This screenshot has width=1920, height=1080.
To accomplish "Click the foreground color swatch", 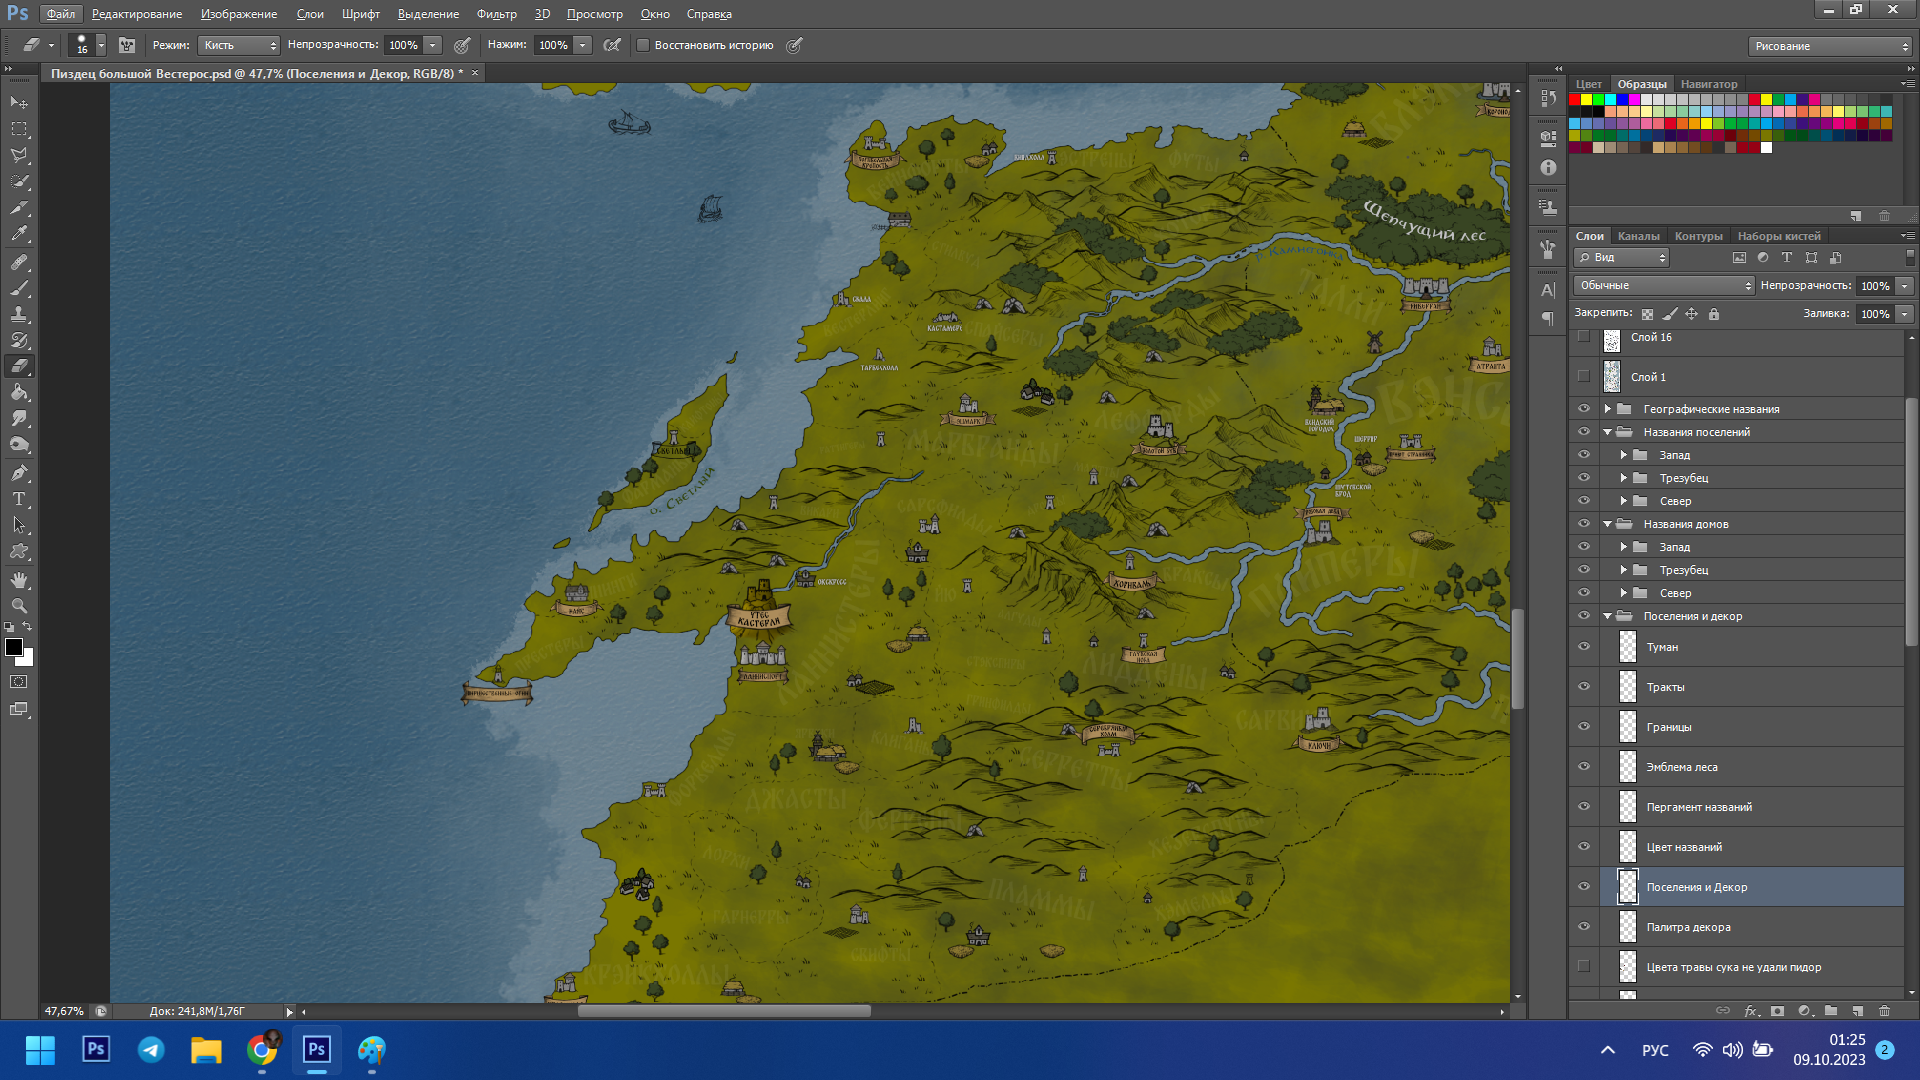I will point(14,647).
